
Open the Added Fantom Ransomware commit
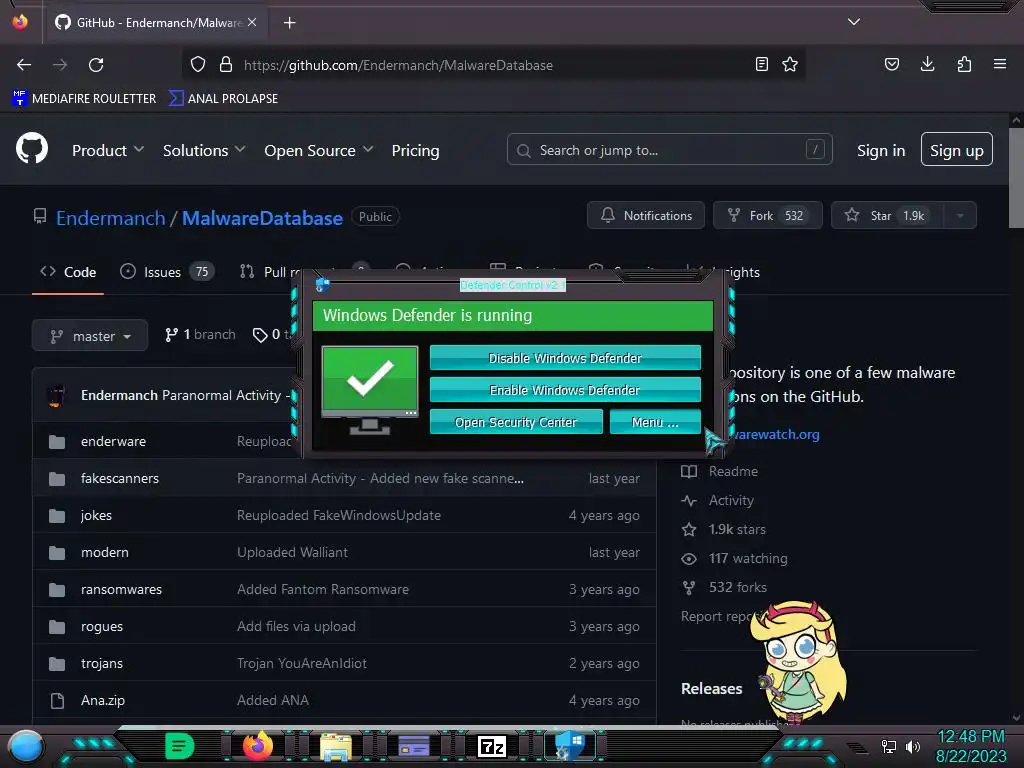(323, 589)
